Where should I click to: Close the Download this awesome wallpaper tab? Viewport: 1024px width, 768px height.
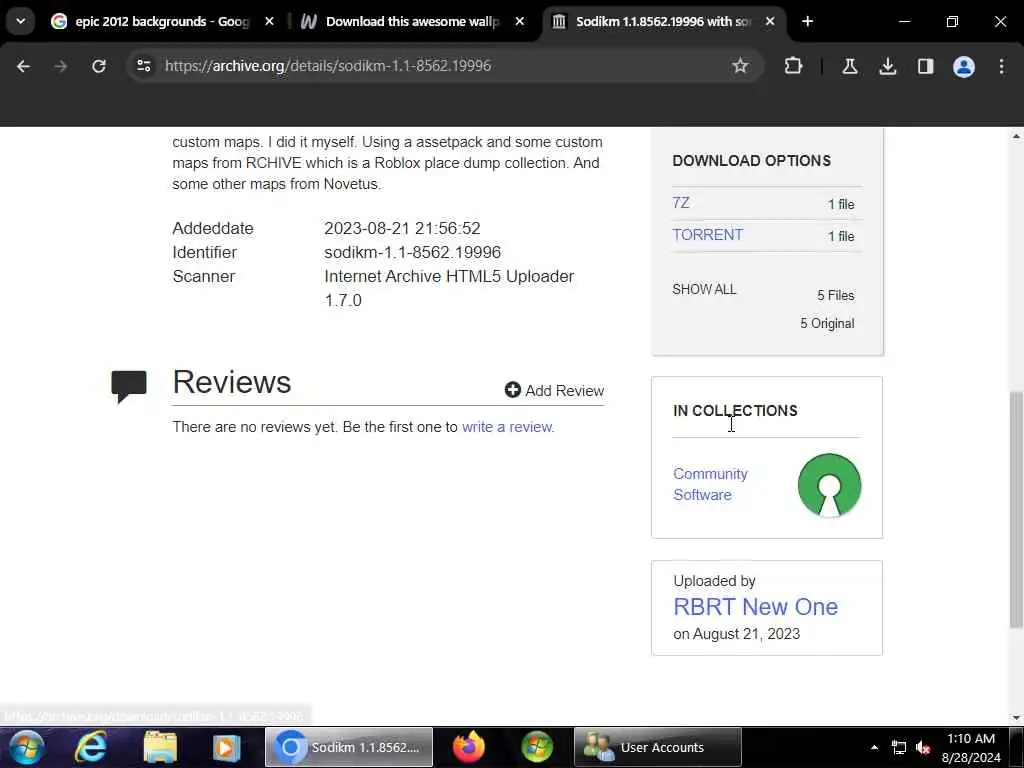click(519, 22)
